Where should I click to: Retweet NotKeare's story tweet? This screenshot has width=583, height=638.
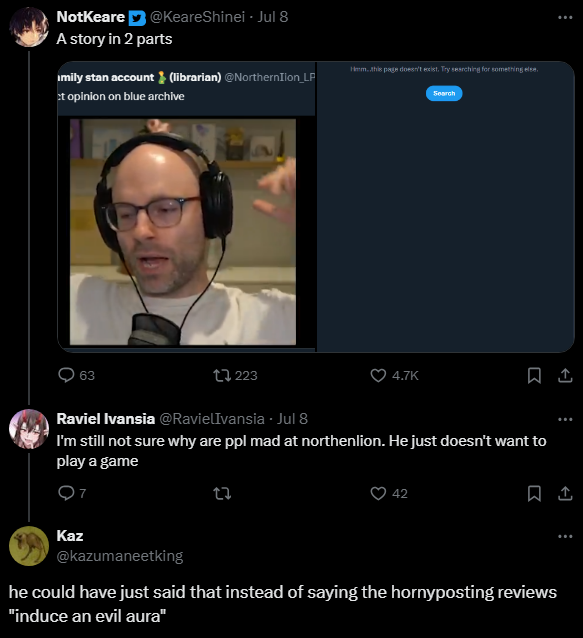coord(235,375)
